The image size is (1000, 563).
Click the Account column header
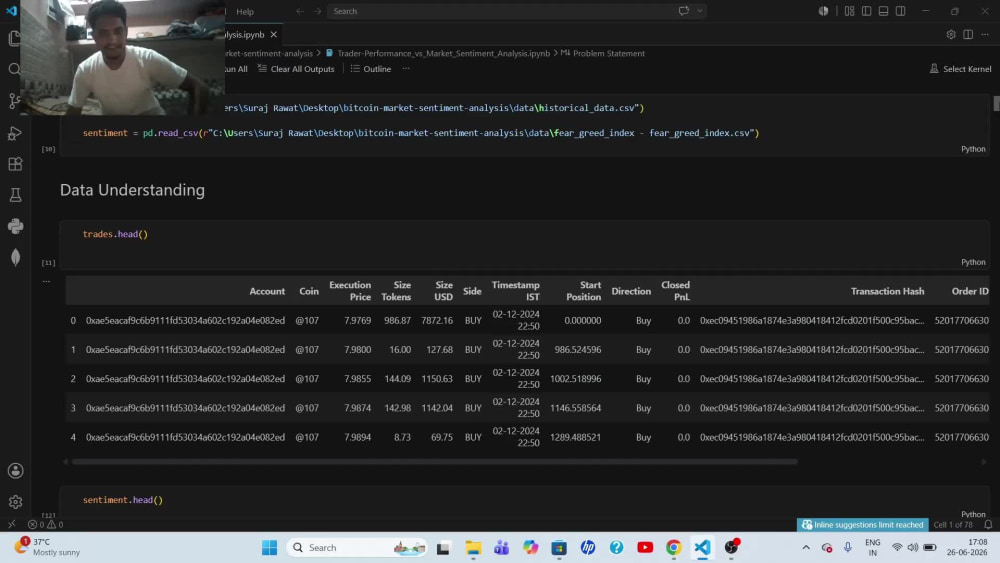267,291
